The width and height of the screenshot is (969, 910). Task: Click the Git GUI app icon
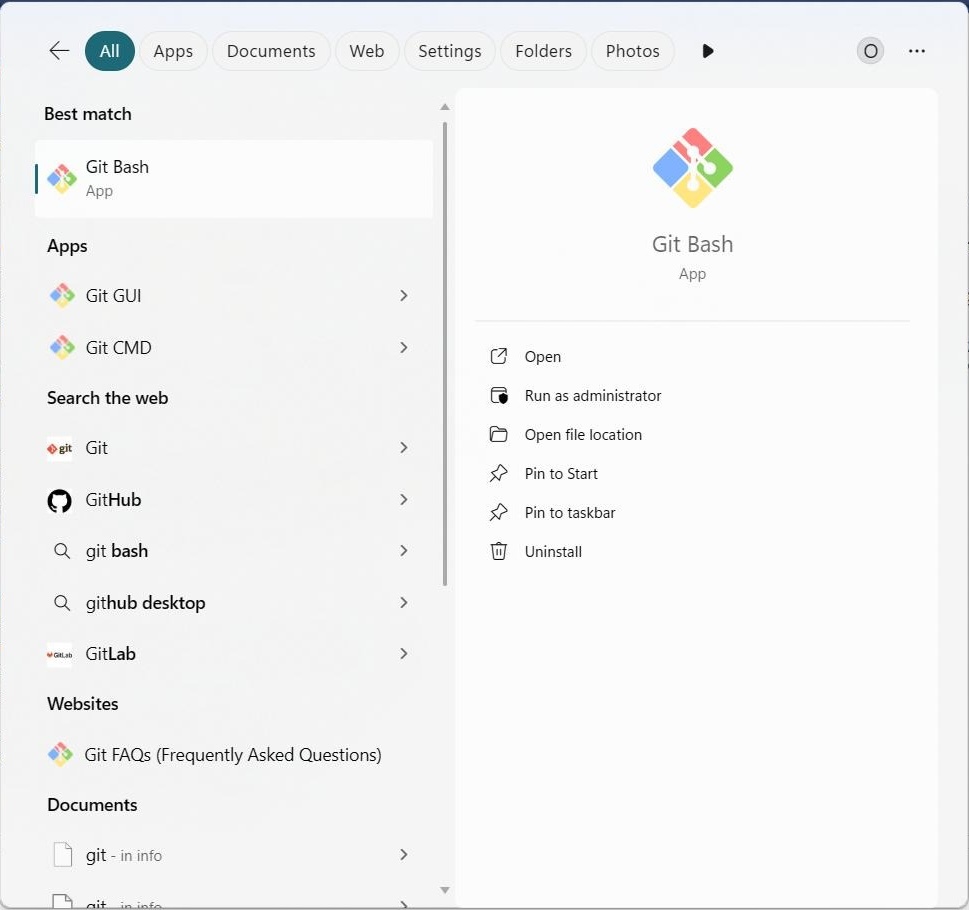[62, 296]
